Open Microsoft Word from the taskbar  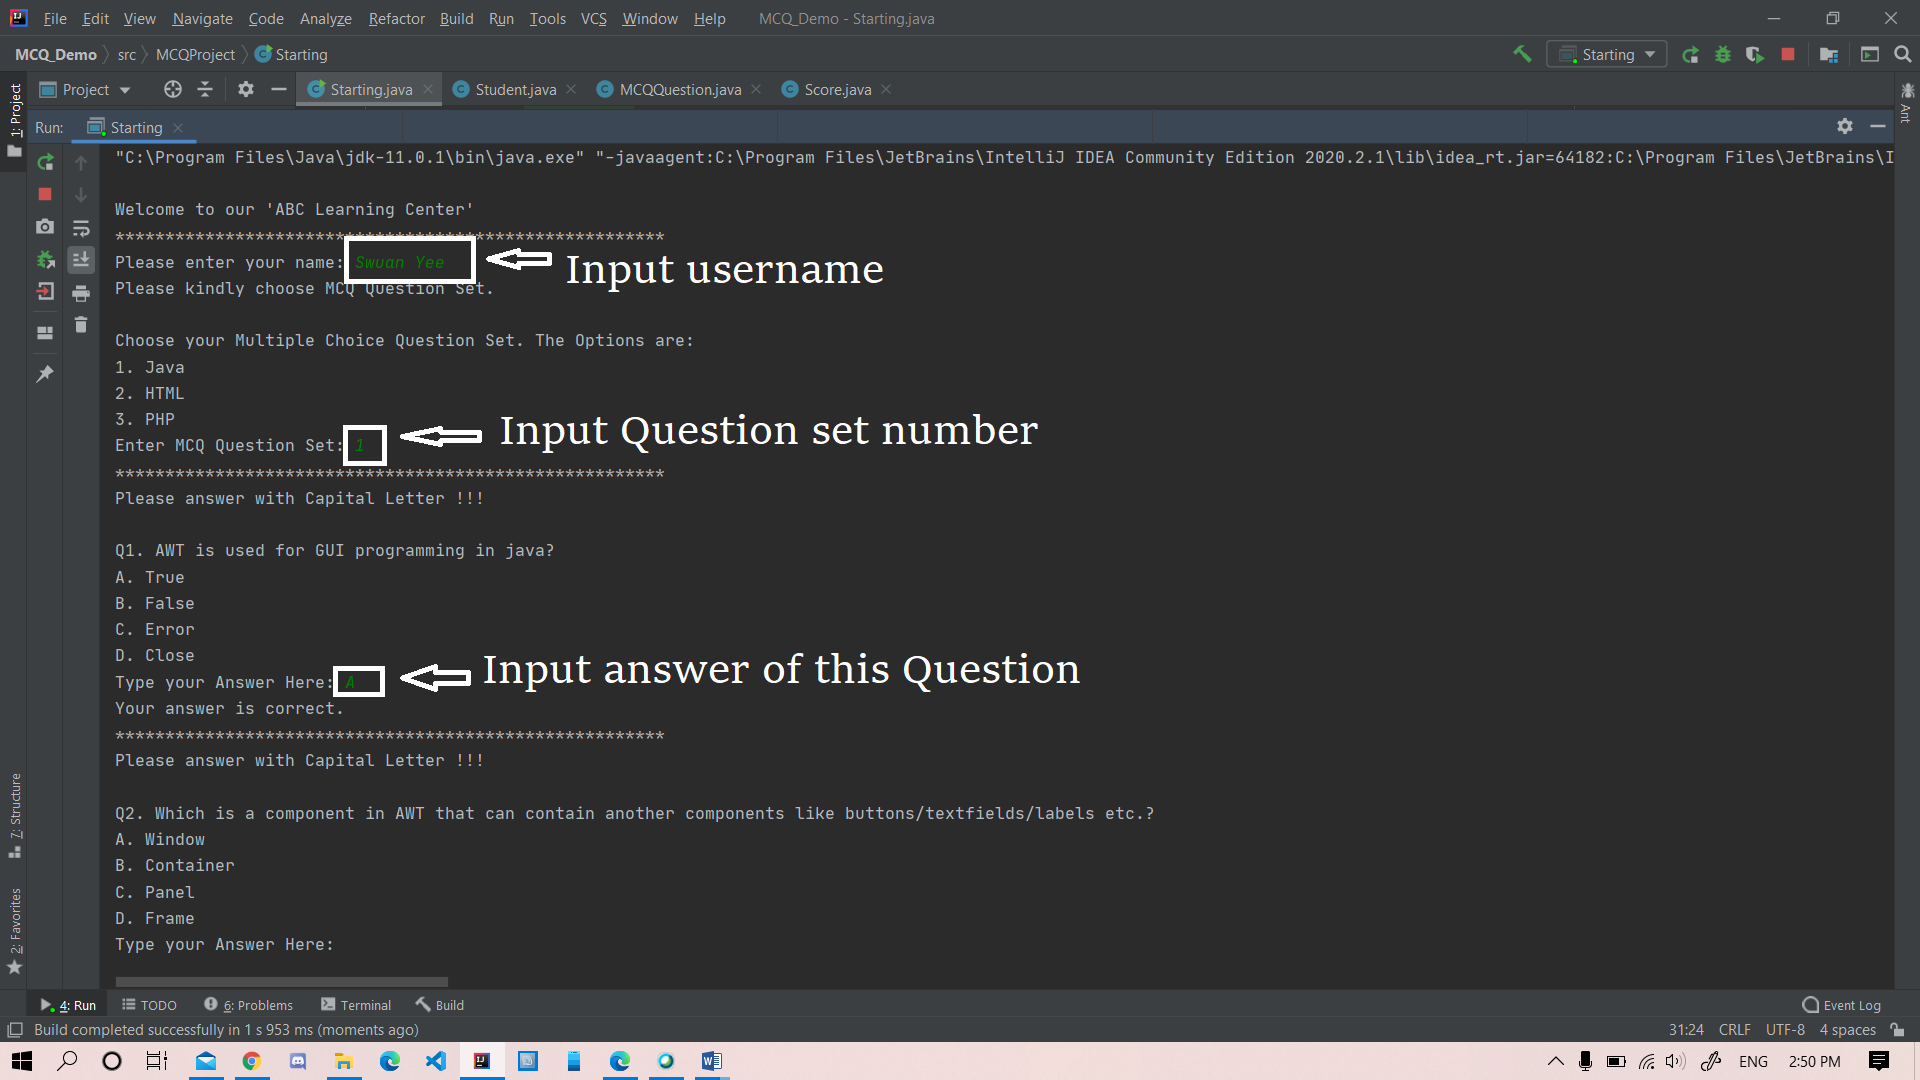coord(711,1061)
